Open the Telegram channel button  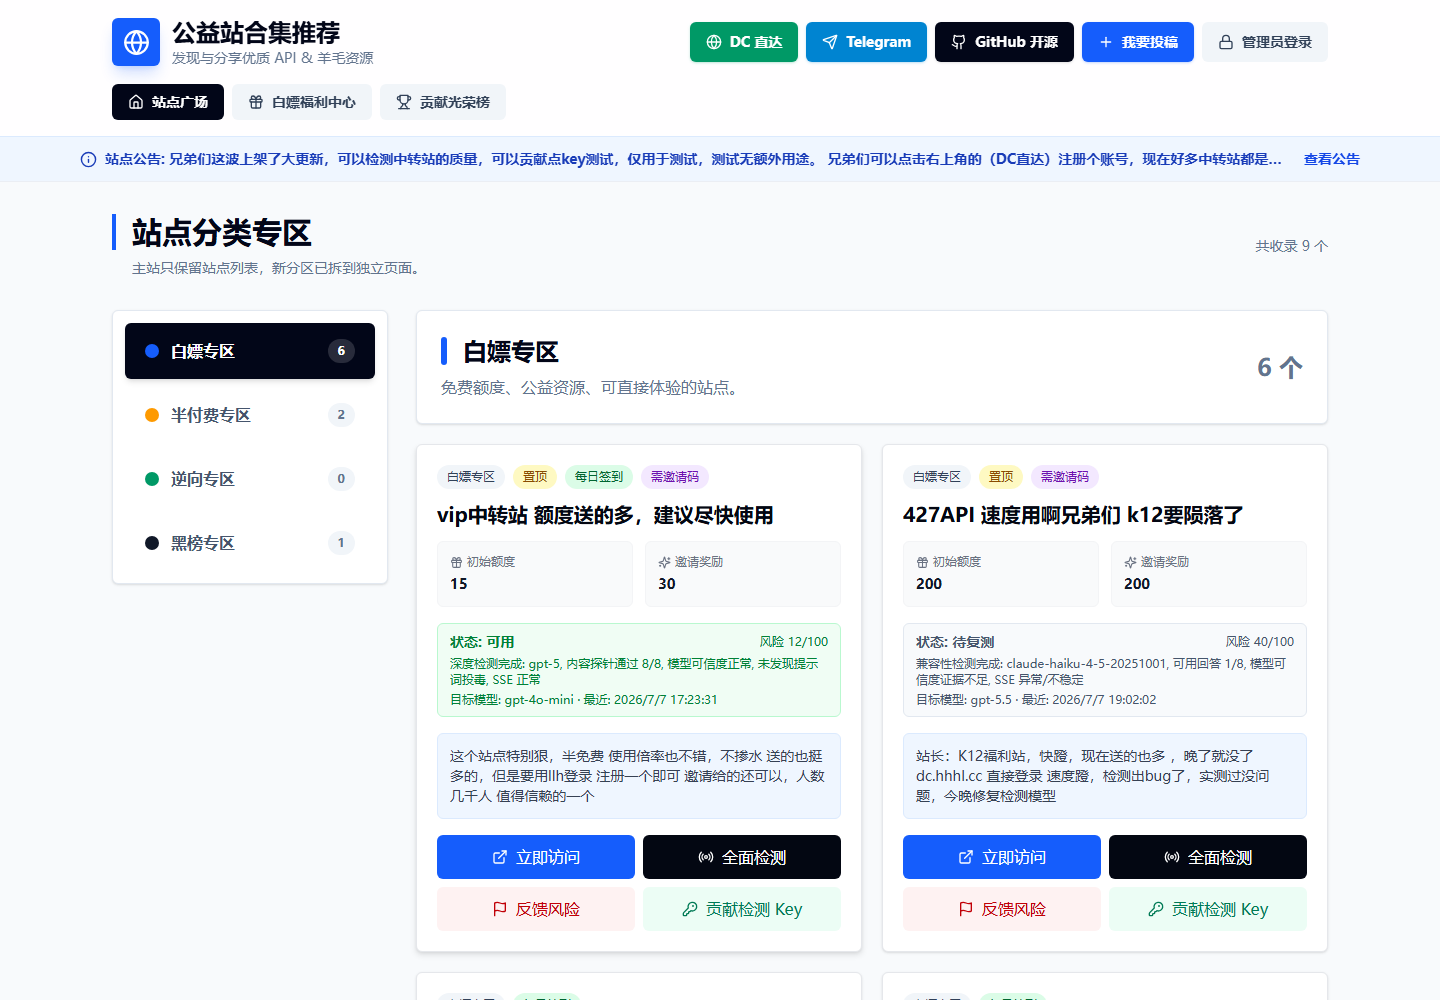point(866,42)
